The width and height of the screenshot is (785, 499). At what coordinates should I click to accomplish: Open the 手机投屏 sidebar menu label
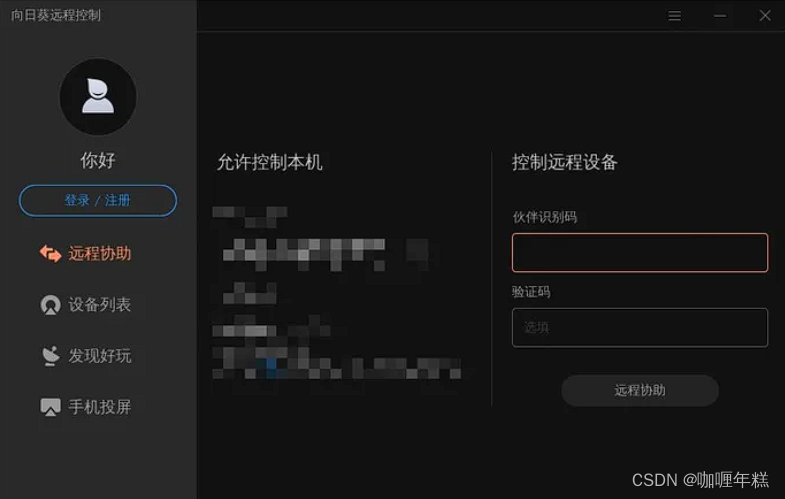100,407
